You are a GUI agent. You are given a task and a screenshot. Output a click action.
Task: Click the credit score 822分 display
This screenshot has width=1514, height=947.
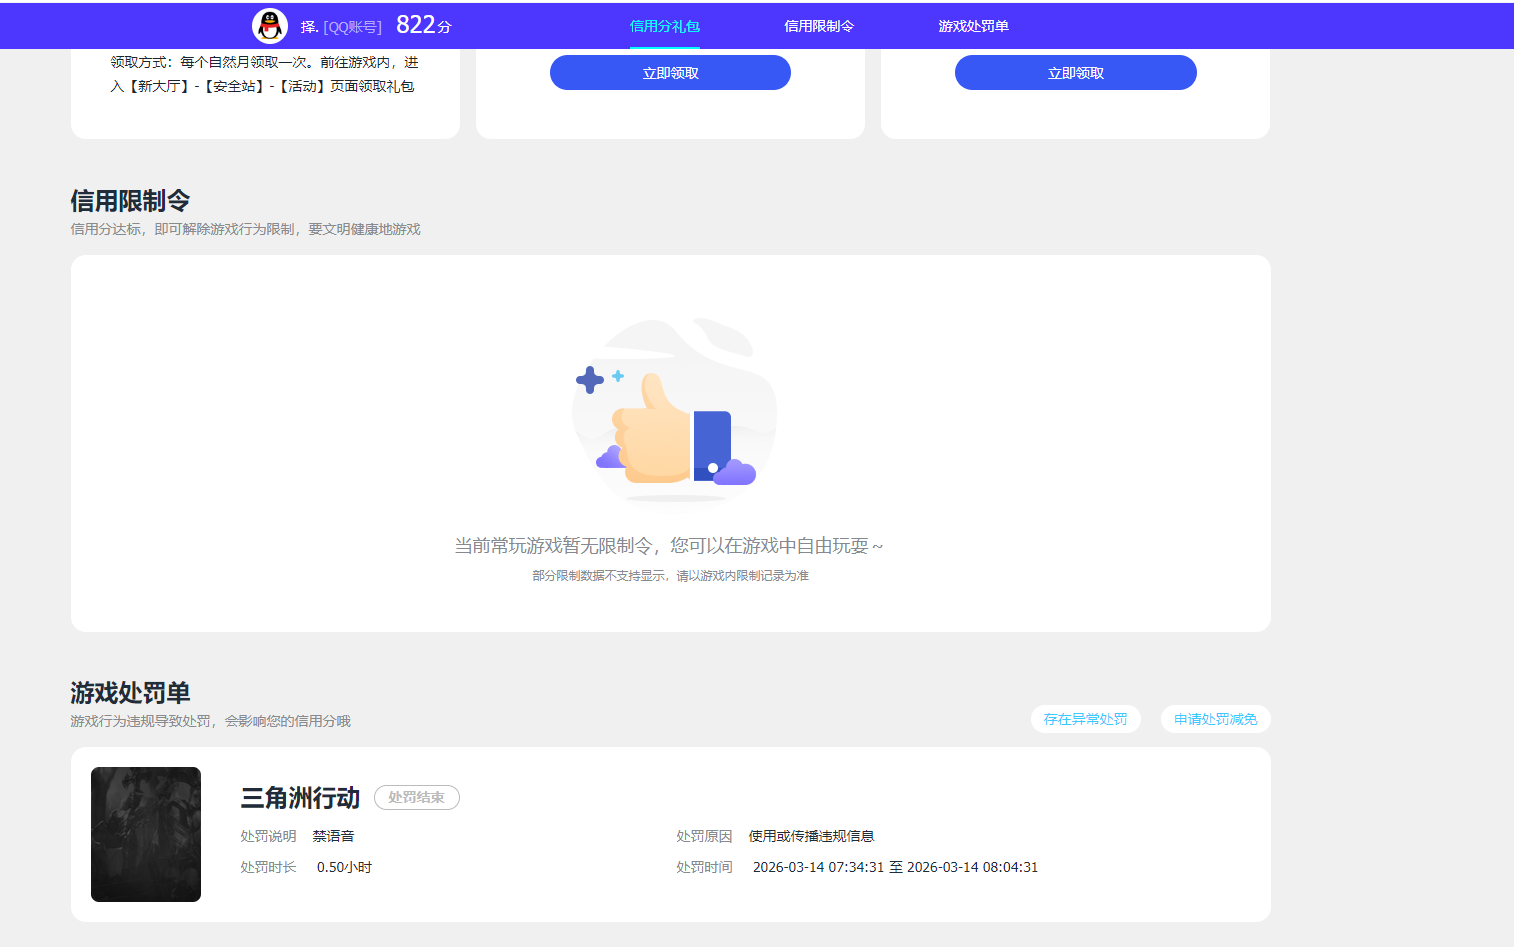coord(422,25)
